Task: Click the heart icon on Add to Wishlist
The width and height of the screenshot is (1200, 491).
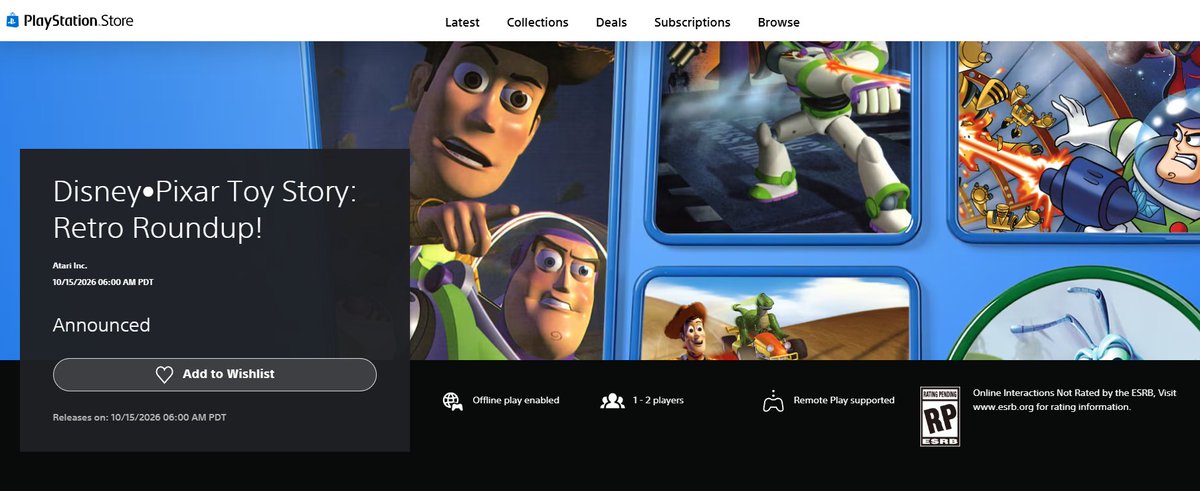Action: tap(165, 374)
